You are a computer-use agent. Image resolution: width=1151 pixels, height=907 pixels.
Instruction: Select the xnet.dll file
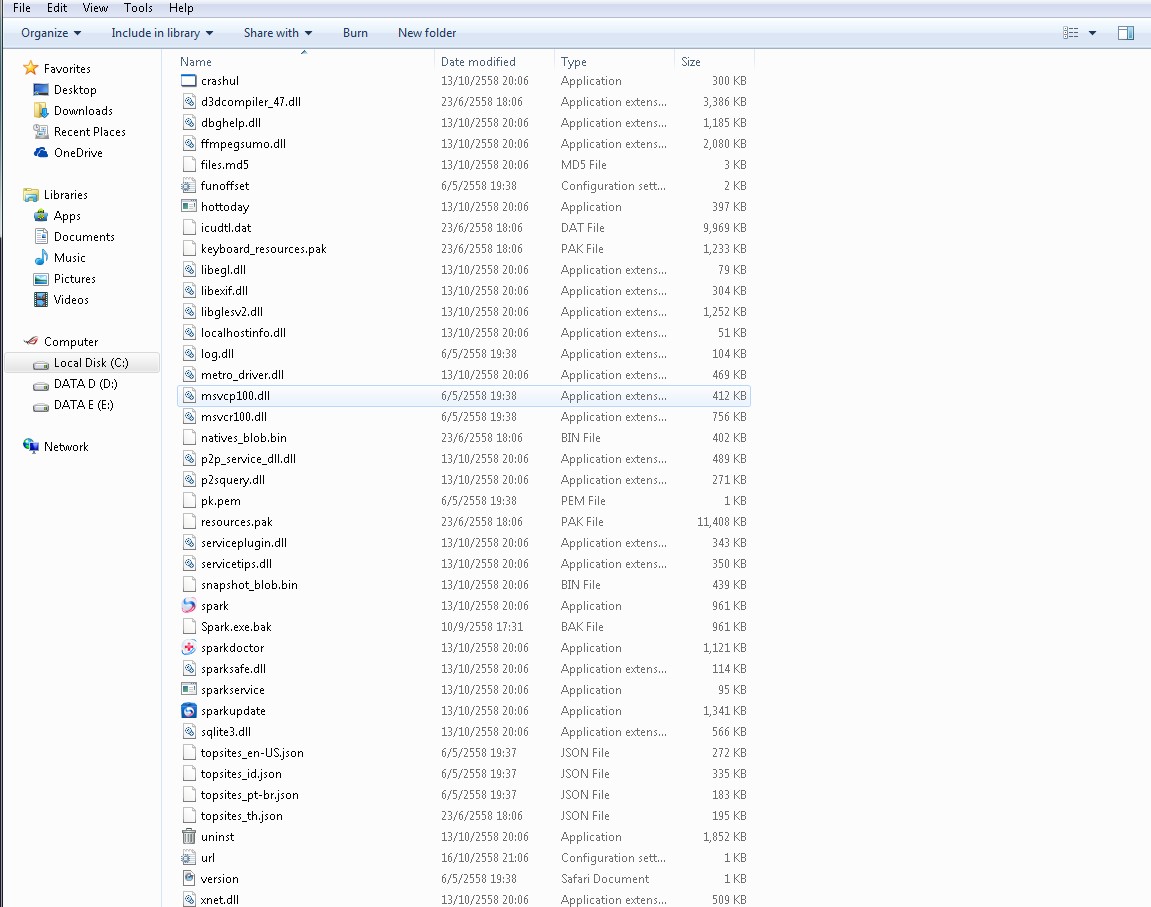(463, 899)
